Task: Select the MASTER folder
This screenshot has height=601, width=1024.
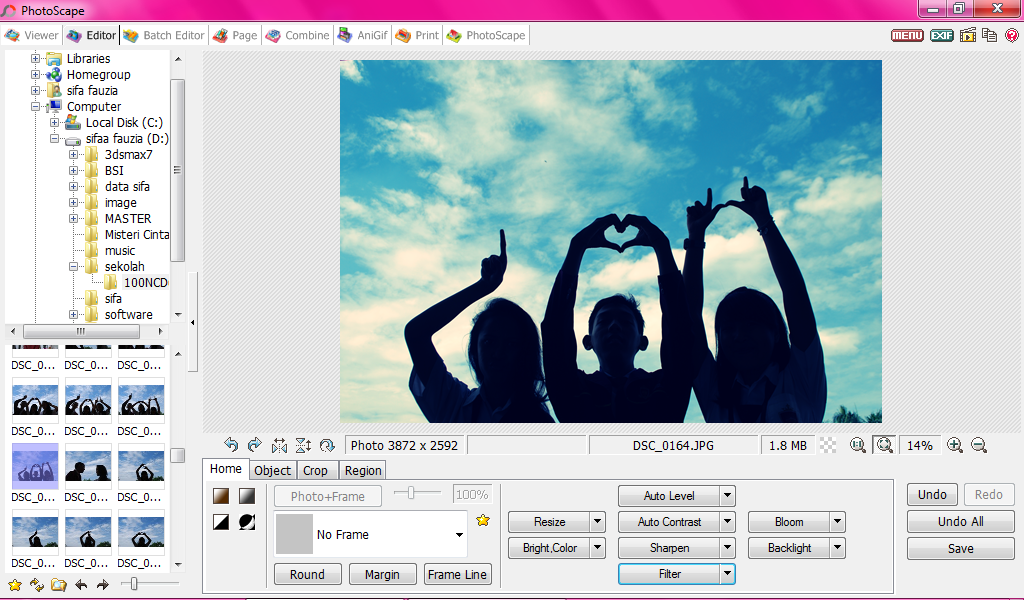Action: [x=128, y=218]
